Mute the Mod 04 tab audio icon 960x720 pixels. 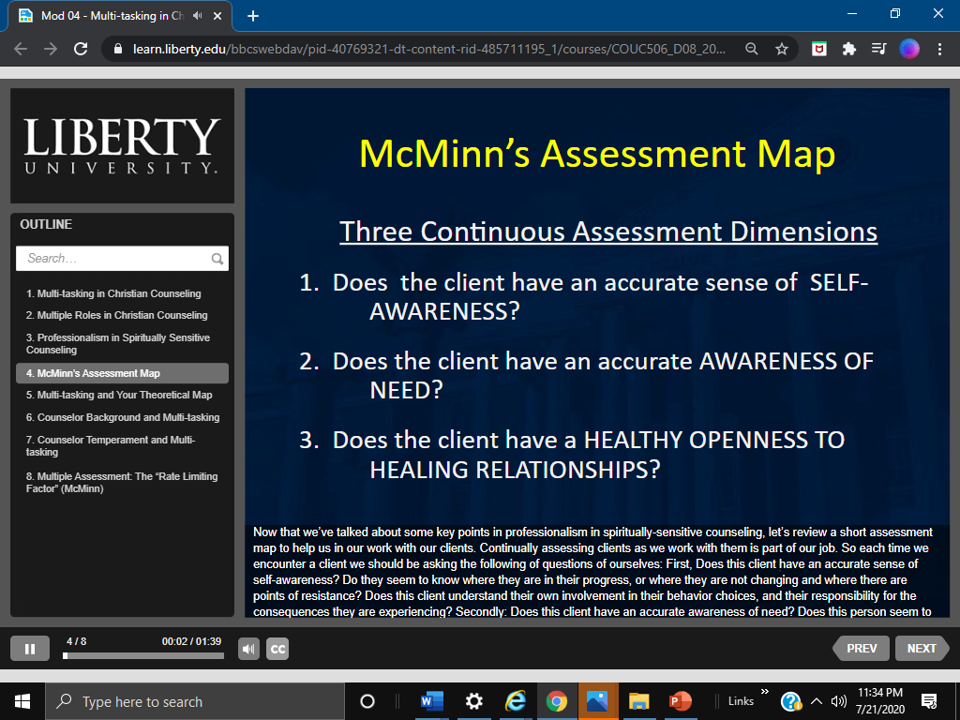pyautogui.click(x=197, y=16)
